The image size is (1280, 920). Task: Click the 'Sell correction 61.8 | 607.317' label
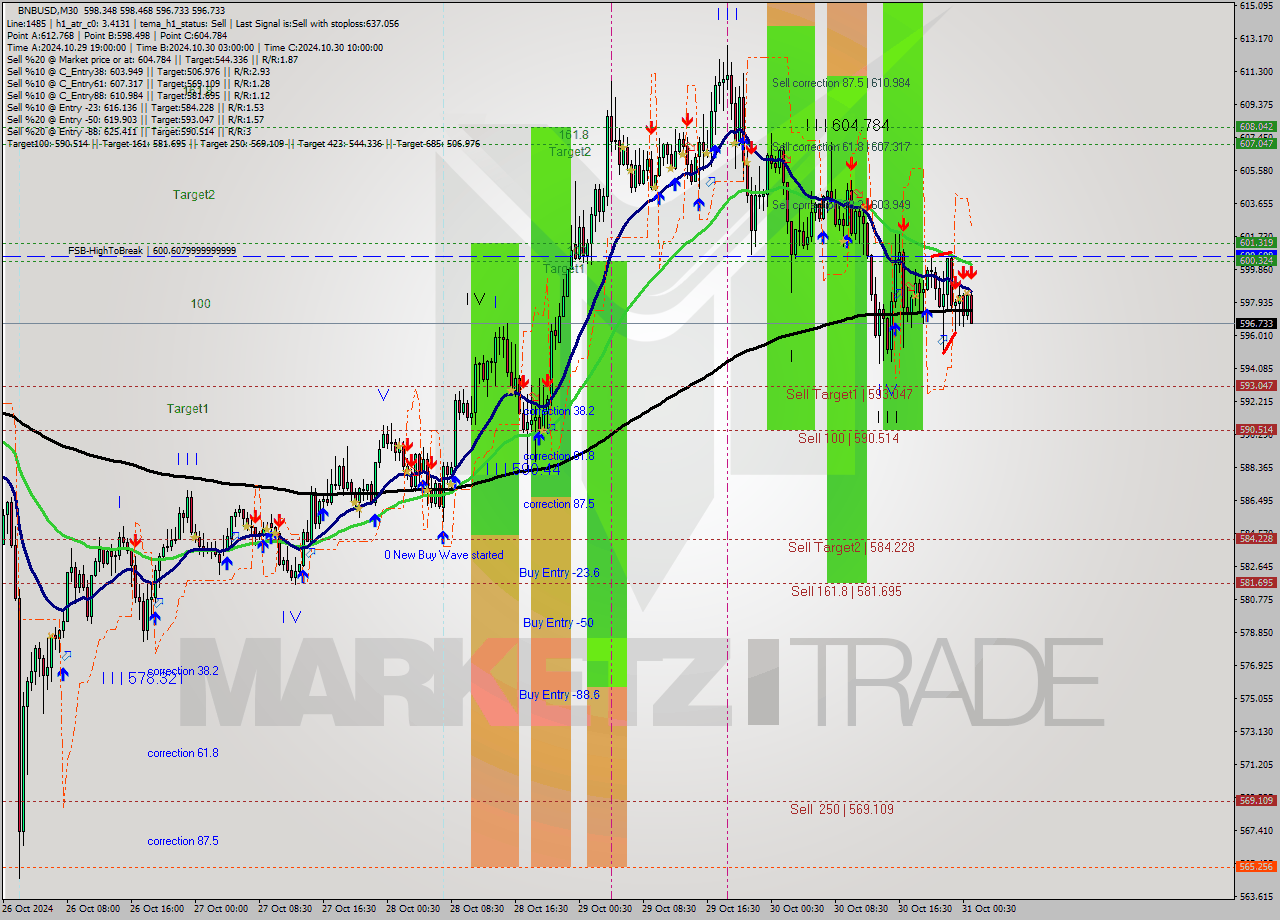pyautogui.click(x=841, y=146)
